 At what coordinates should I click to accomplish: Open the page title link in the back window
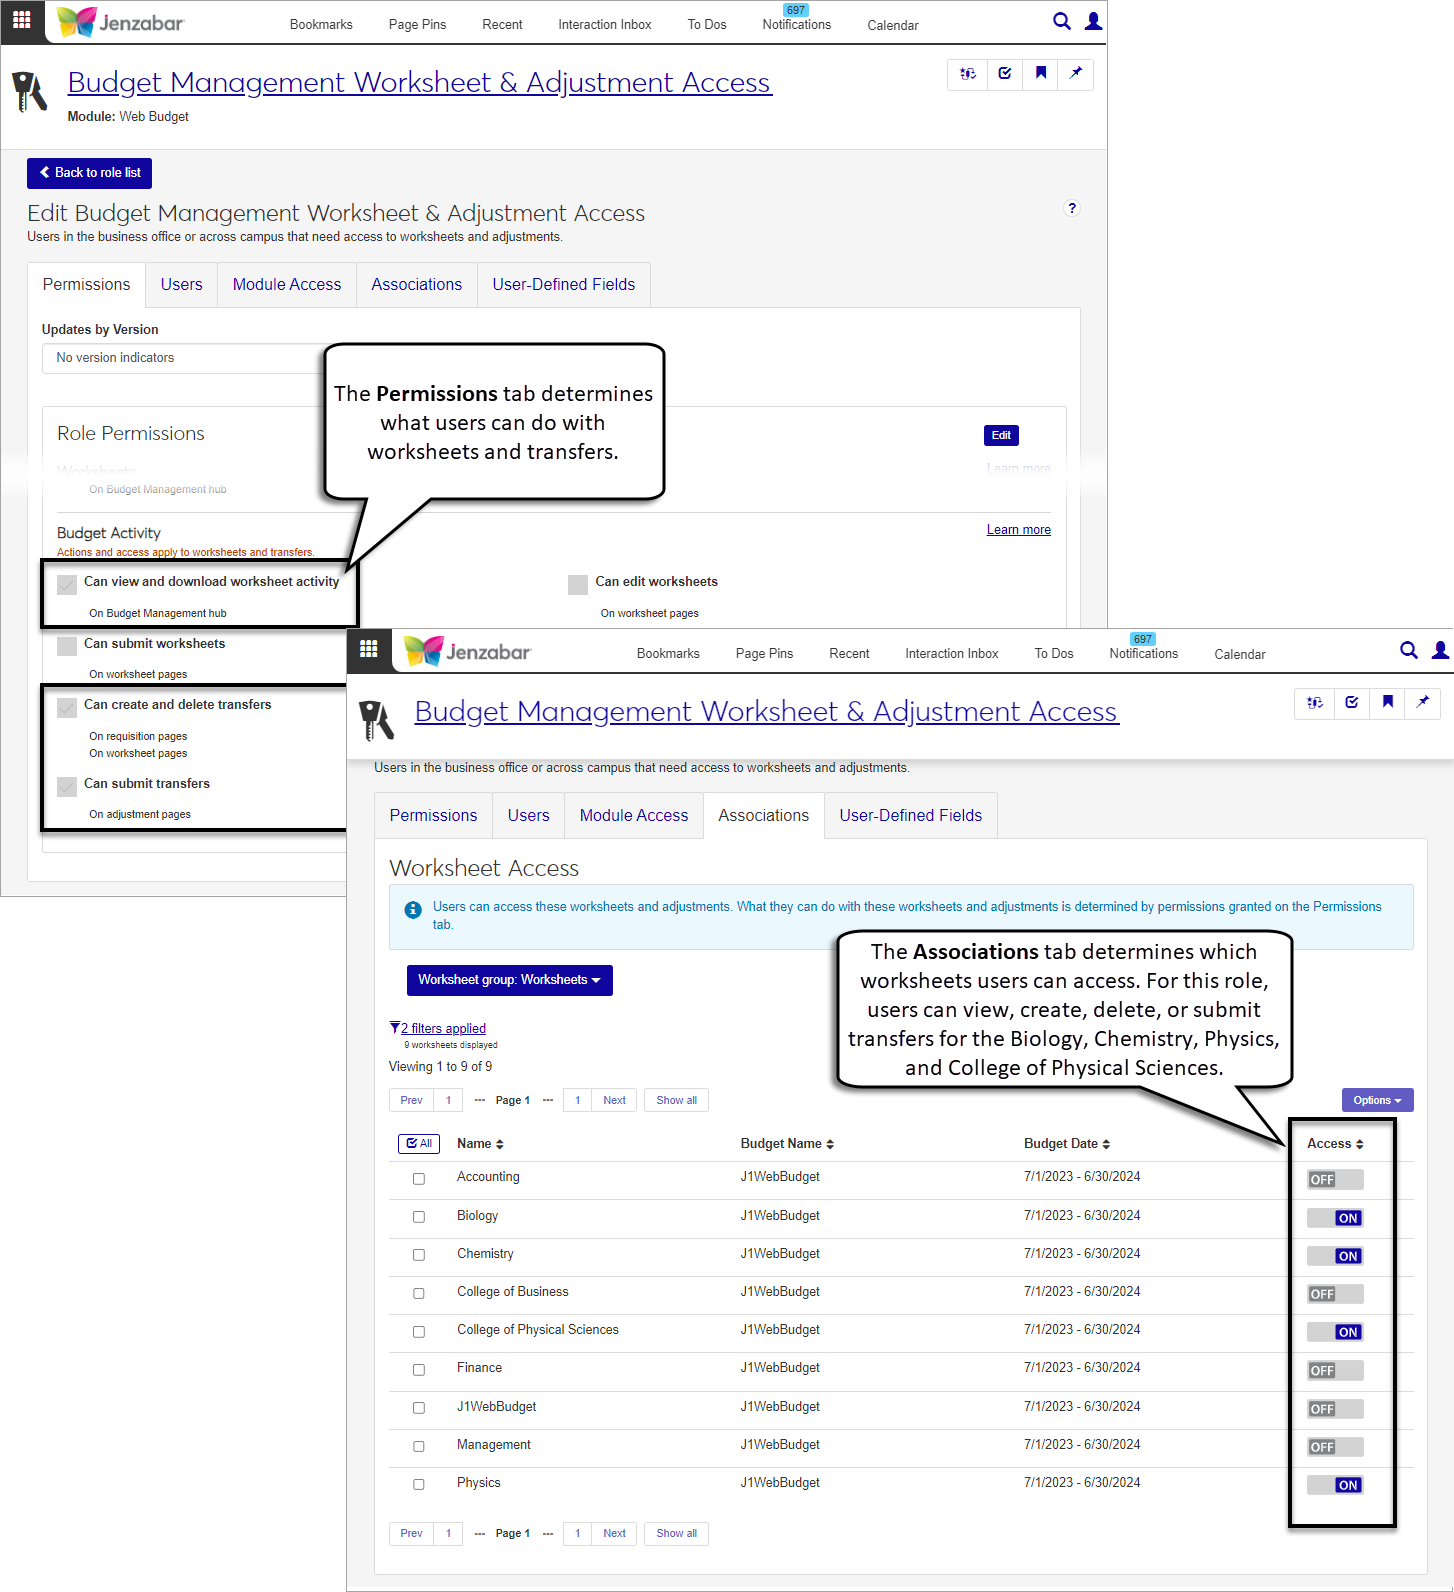pyautogui.click(x=420, y=83)
